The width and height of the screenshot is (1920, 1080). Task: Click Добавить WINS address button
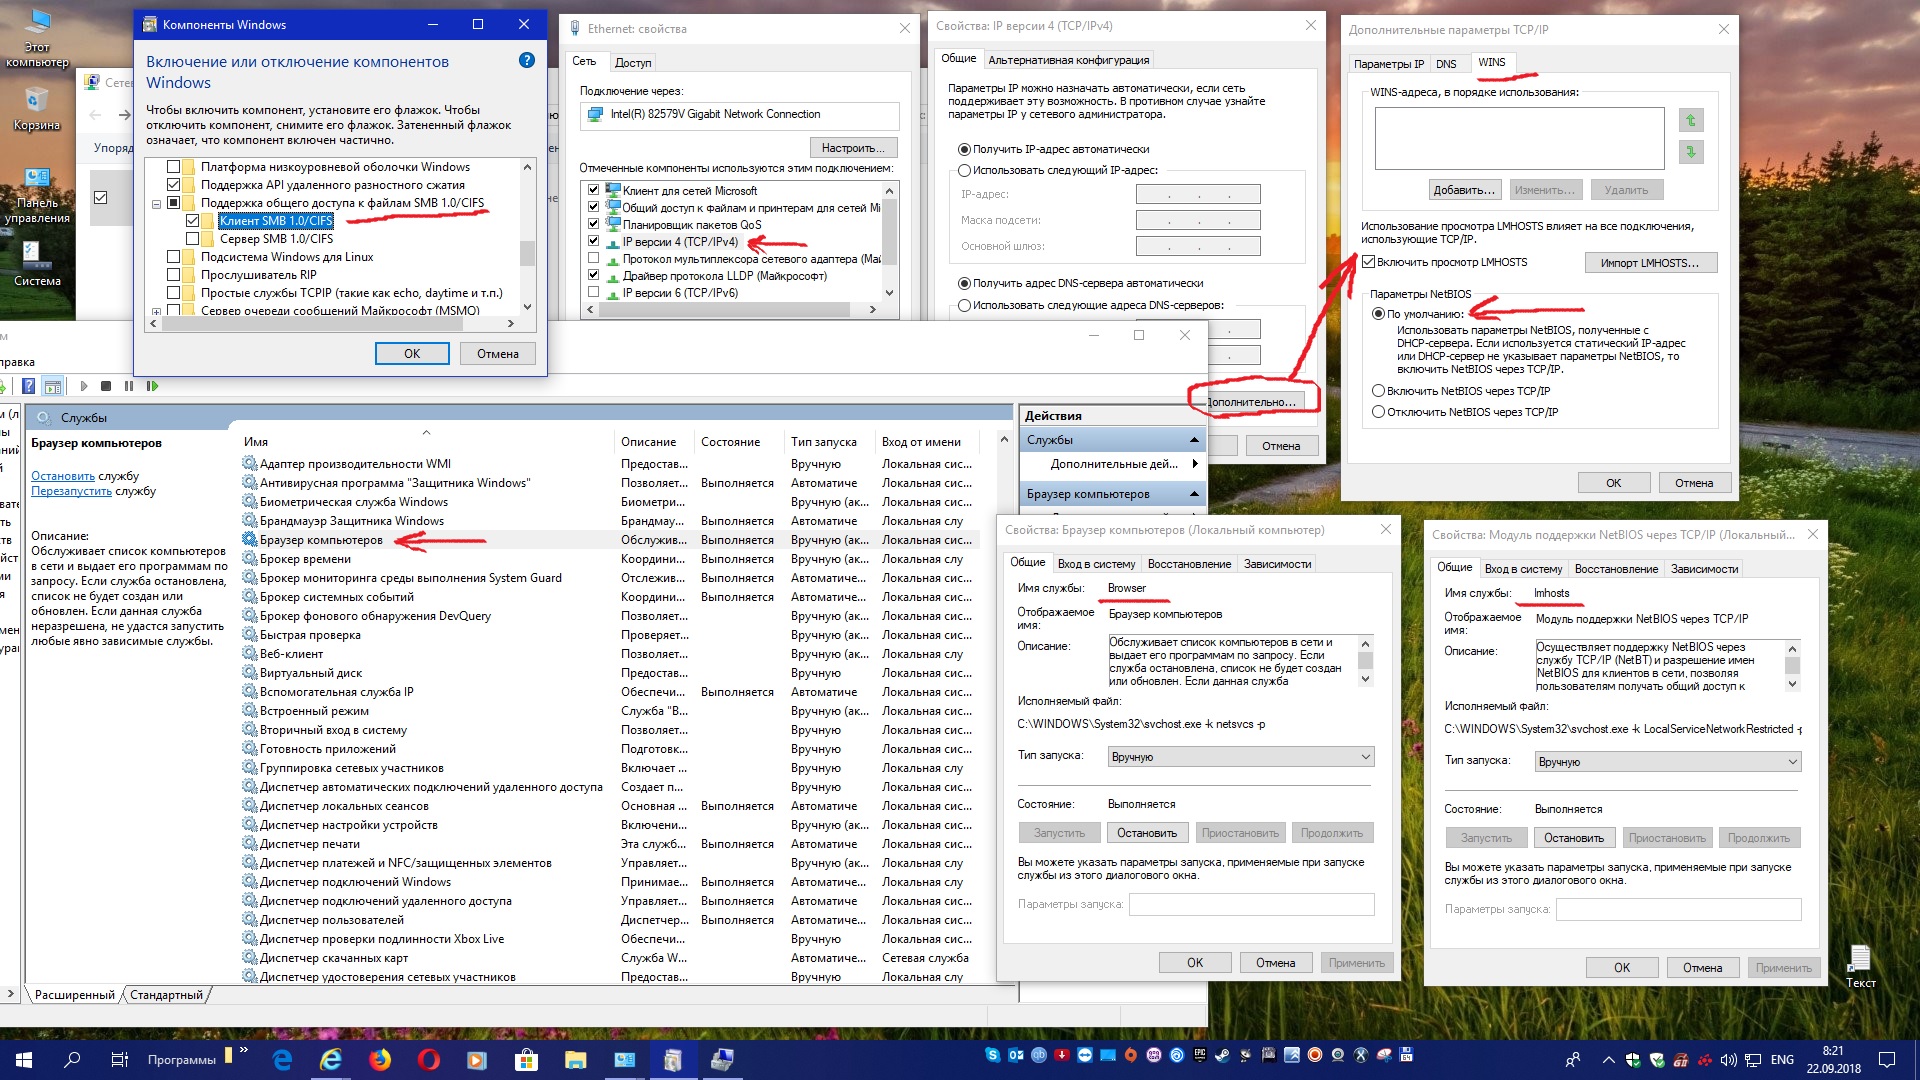pyautogui.click(x=1464, y=190)
